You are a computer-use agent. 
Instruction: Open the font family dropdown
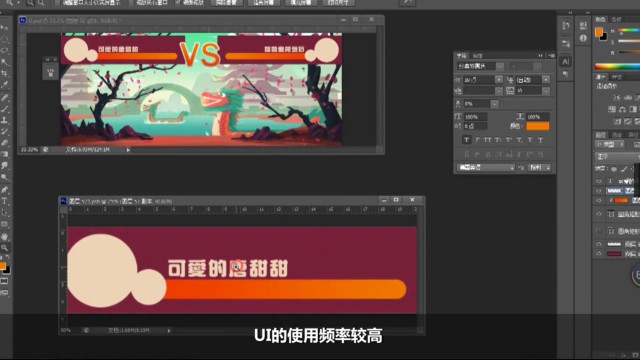coord(500,66)
